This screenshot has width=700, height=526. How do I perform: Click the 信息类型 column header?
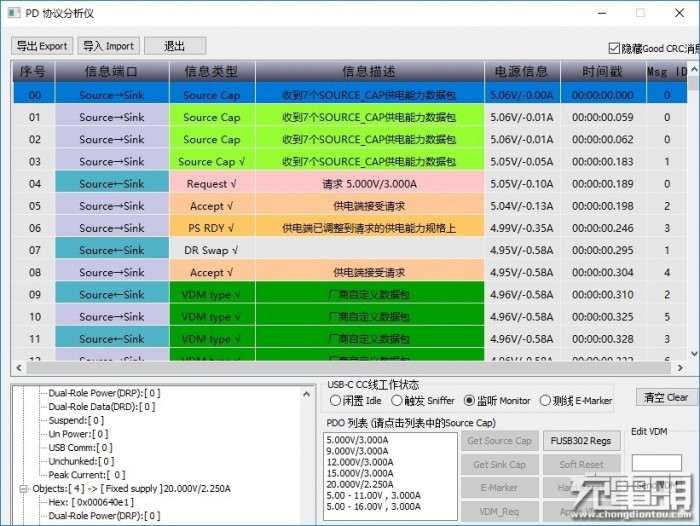tap(211, 72)
